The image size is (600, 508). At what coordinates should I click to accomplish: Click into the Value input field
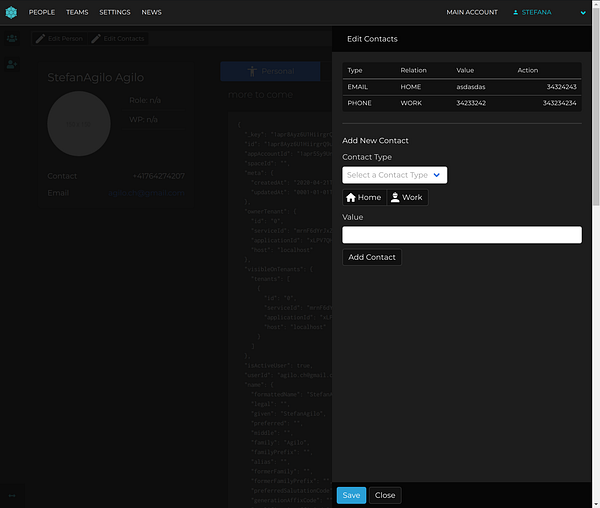coord(461,235)
